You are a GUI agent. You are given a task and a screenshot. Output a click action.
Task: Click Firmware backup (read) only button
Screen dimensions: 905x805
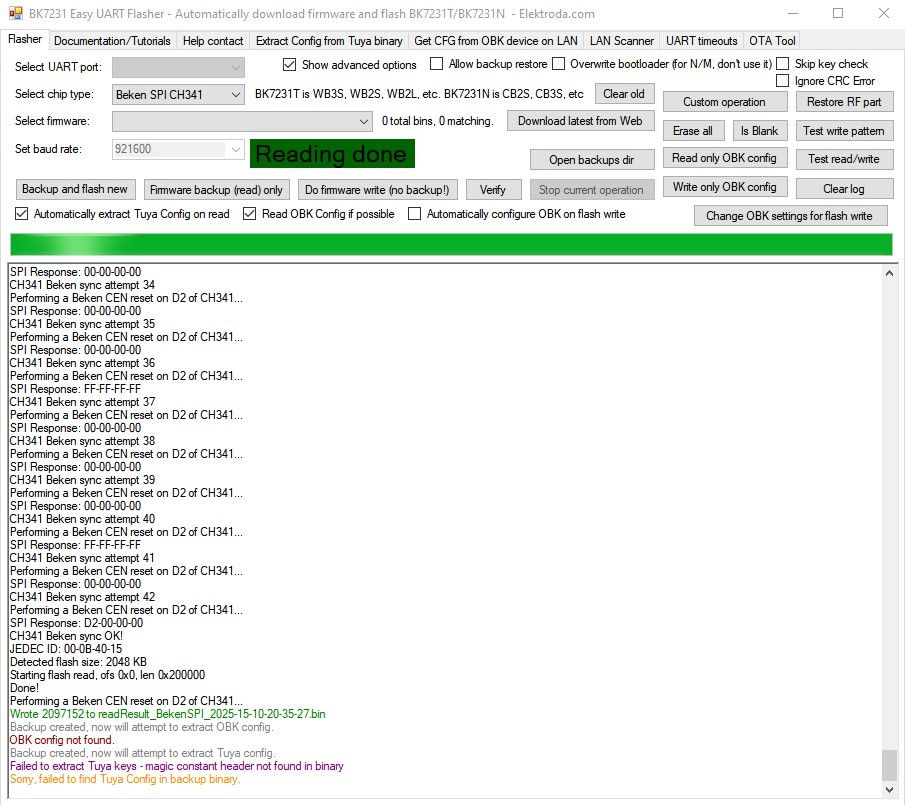point(216,189)
